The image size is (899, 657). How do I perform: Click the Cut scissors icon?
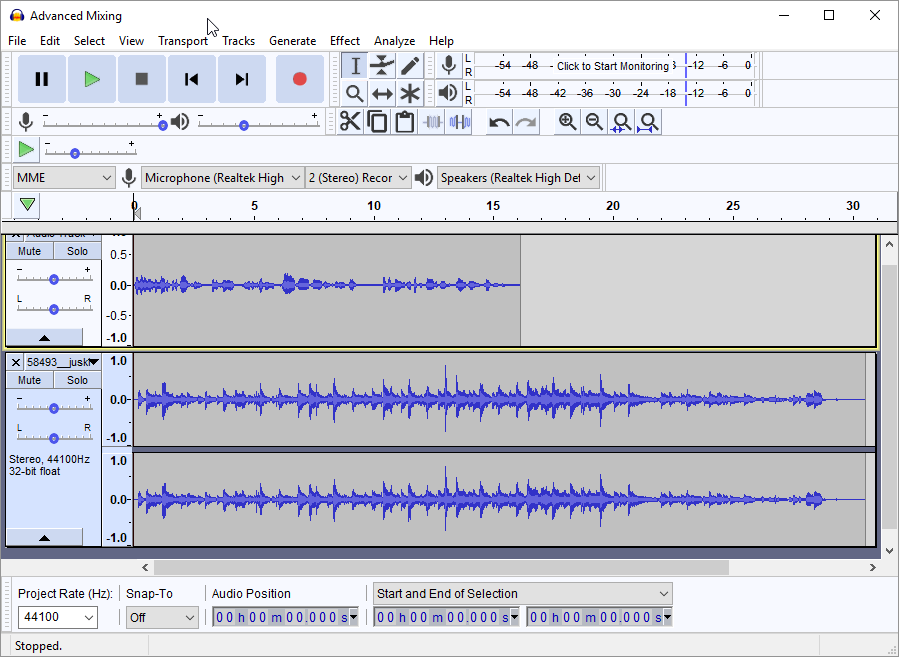click(x=350, y=122)
